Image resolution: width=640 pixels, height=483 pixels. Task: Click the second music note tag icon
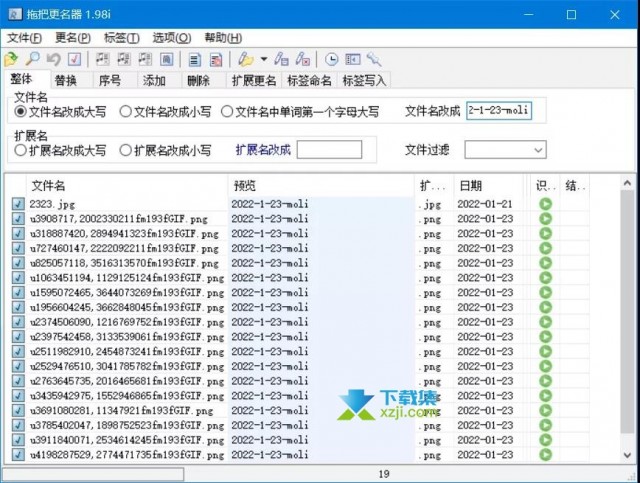124,60
